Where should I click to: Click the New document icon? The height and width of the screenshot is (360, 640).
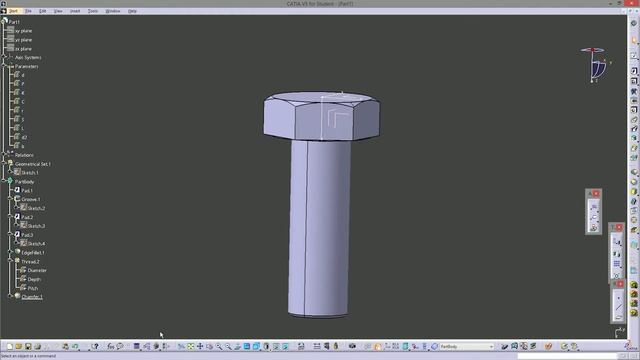point(9,347)
